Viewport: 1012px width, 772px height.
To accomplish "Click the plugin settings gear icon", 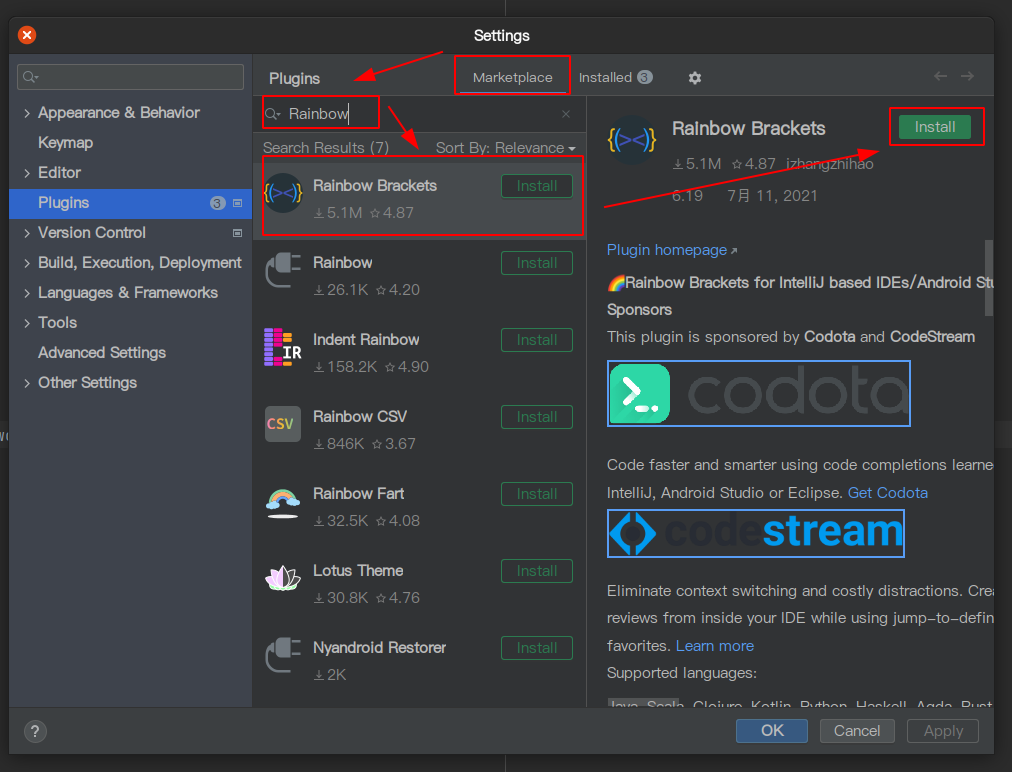I will pyautogui.click(x=694, y=78).
